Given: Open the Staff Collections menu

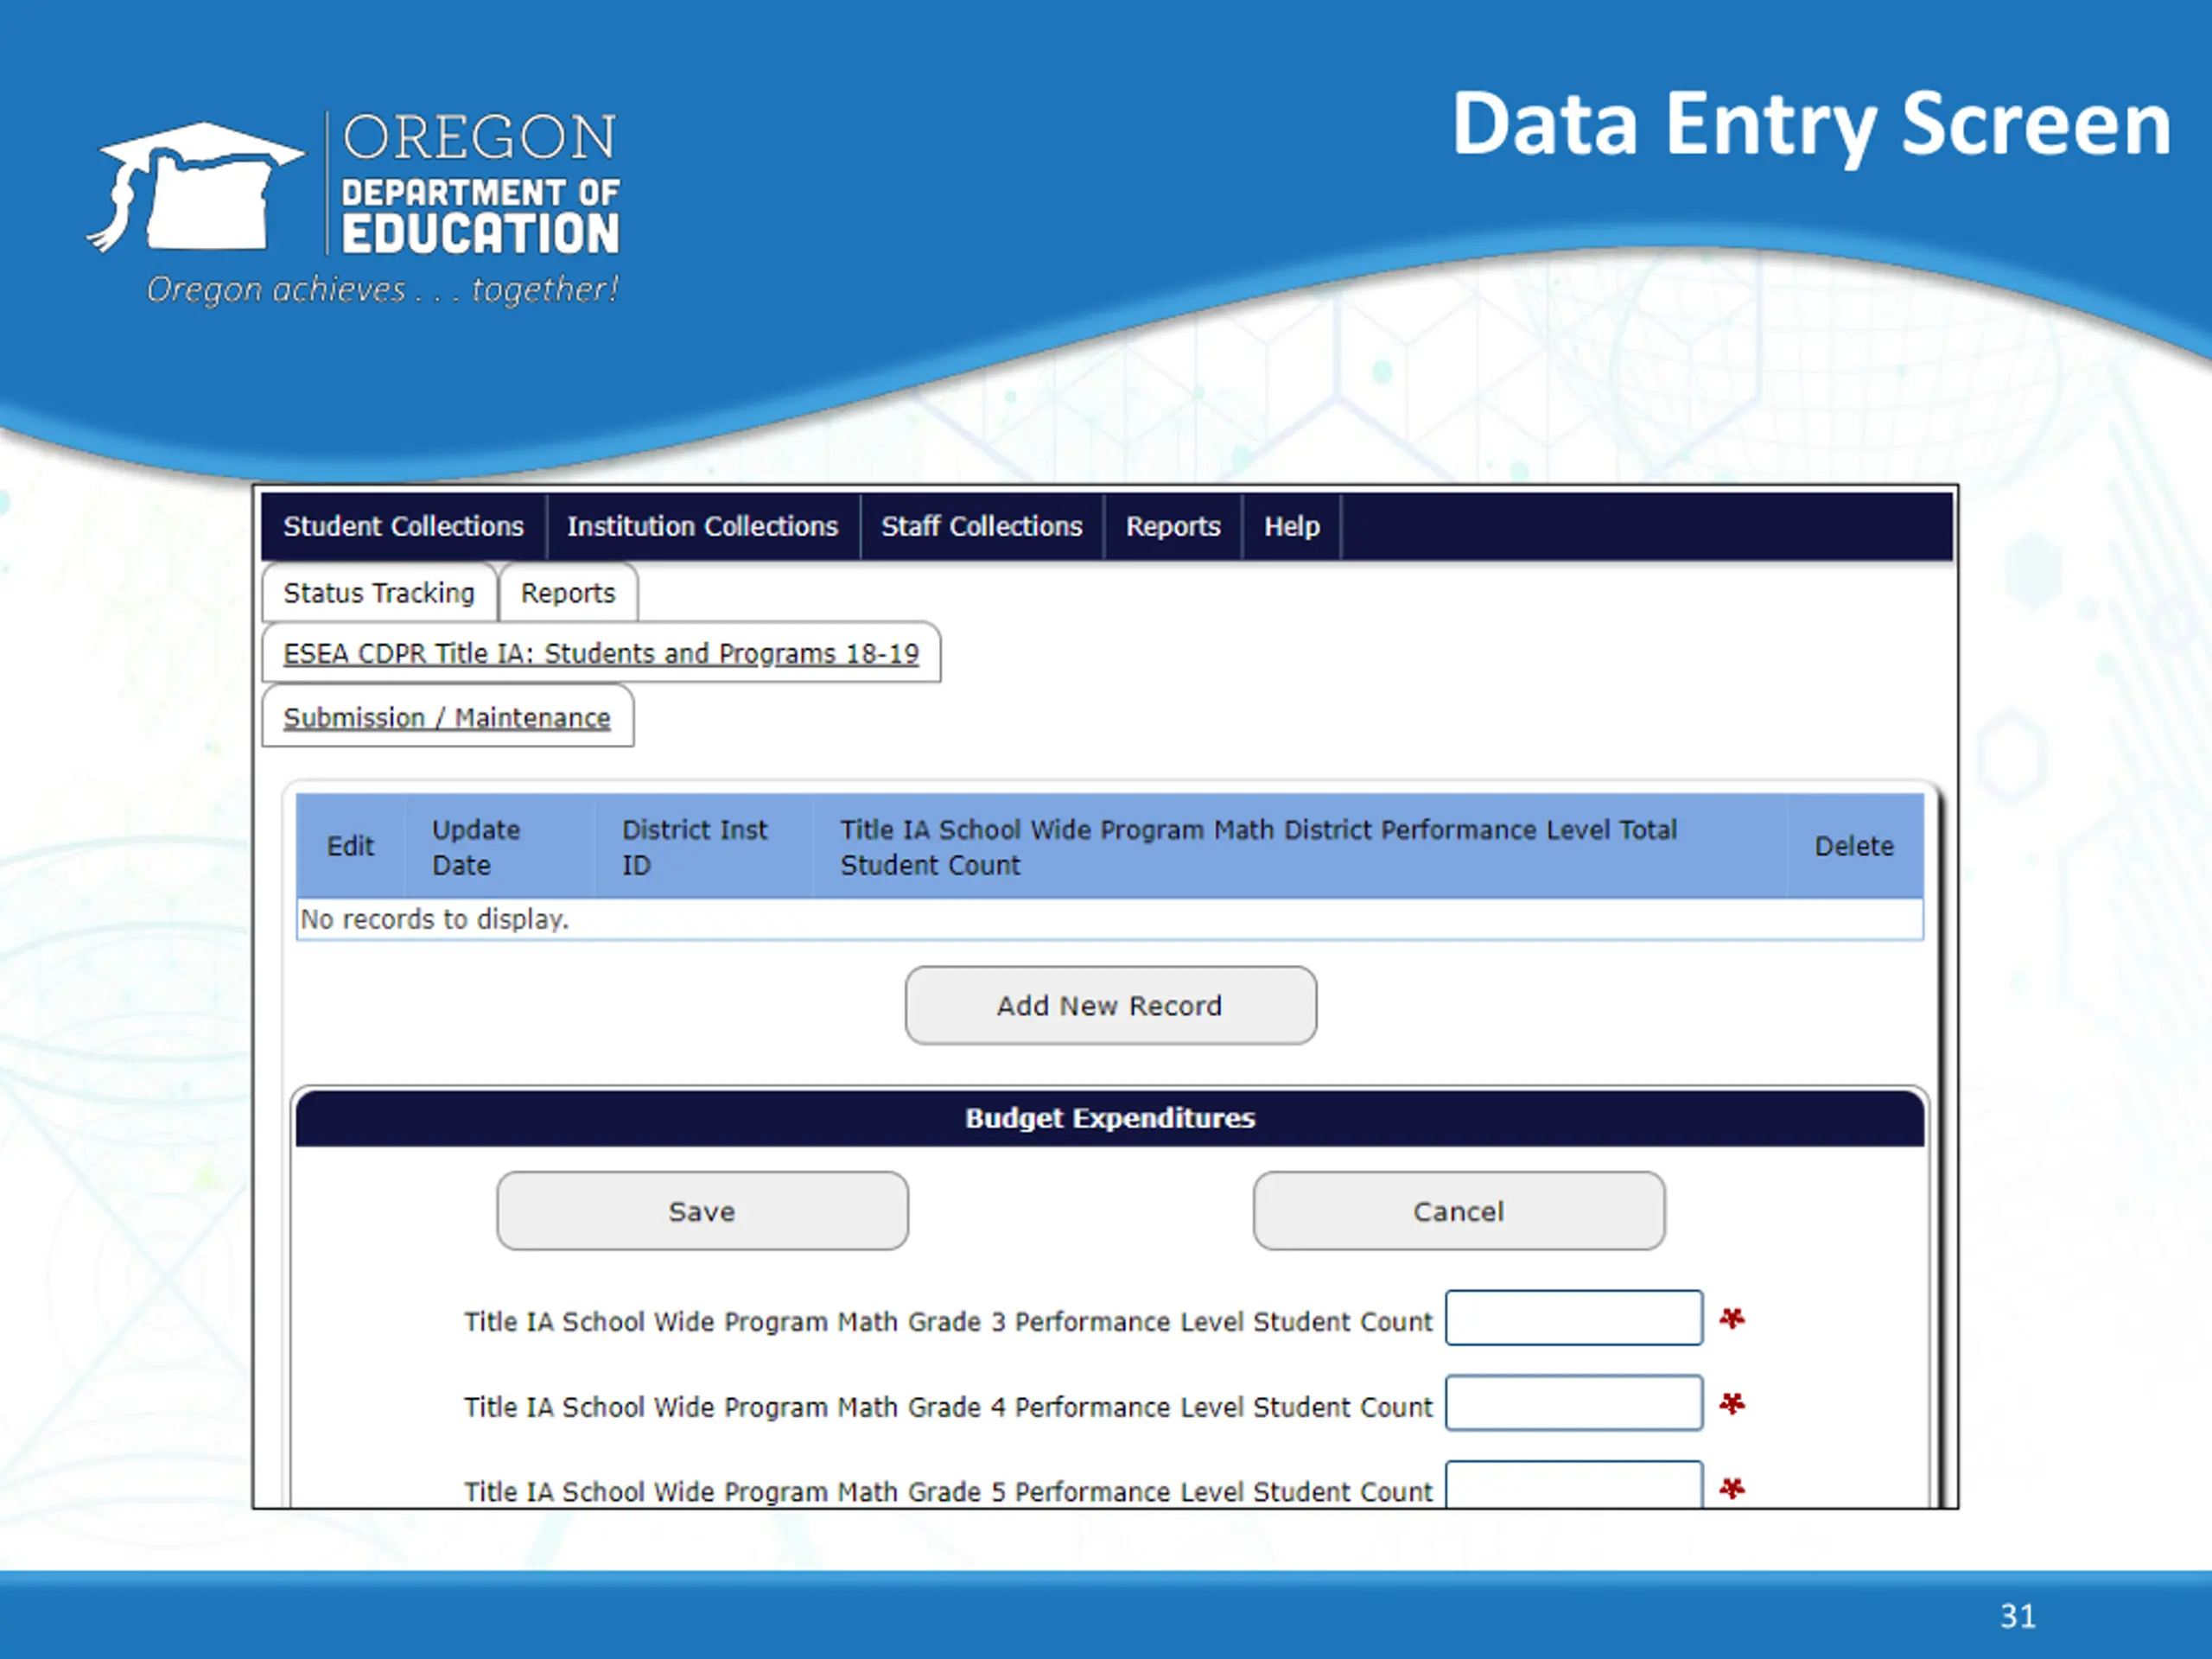Looking at the screenshot, I should tap(981, 526).
